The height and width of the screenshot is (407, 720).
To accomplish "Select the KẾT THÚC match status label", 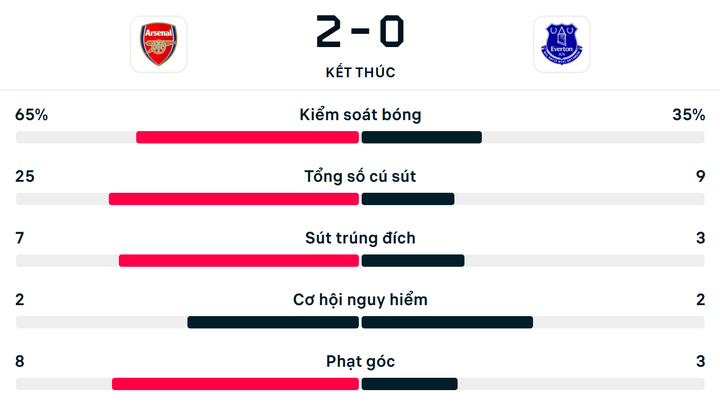I will [x=360, y=72].
